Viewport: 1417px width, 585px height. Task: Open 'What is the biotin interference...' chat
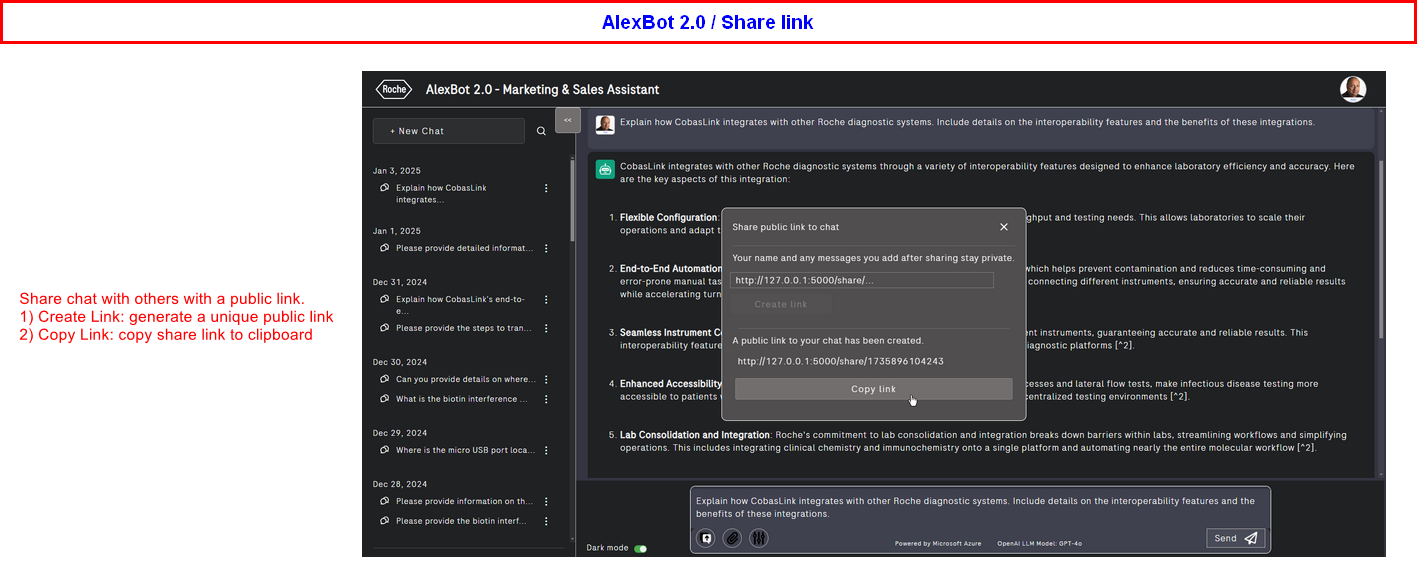click(x=462, y=399)
